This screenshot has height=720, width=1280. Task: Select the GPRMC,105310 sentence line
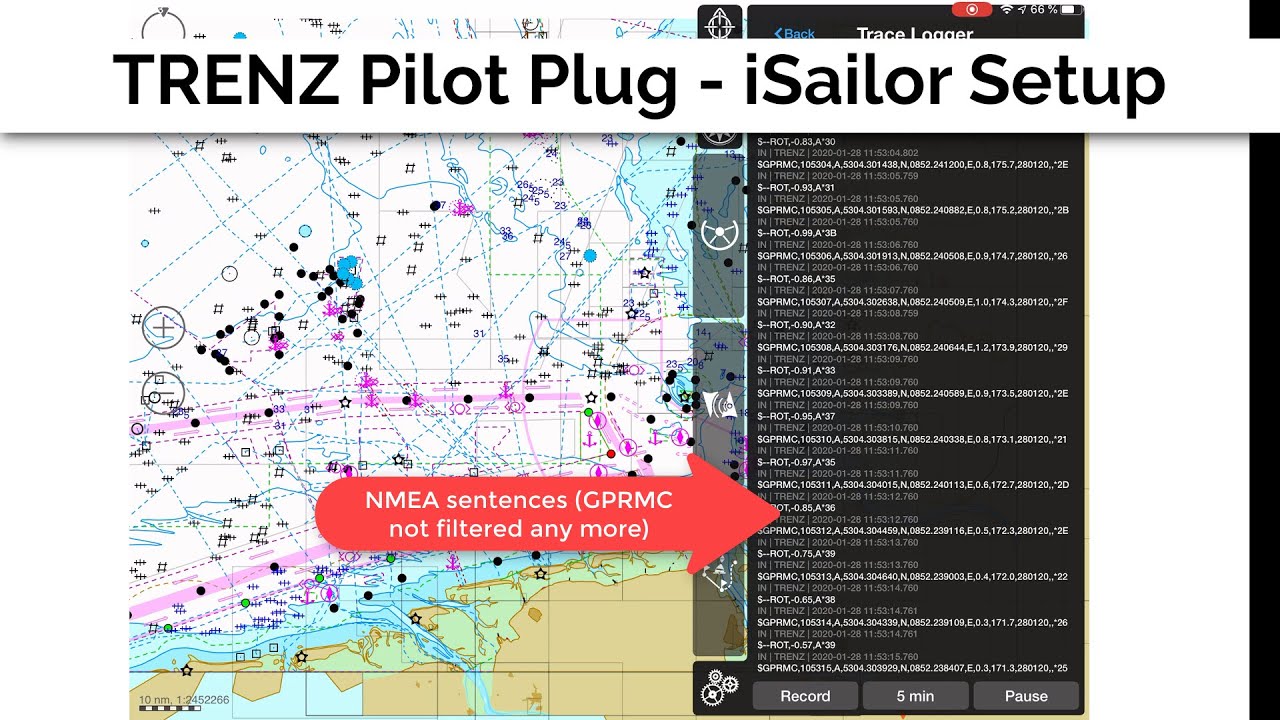[x=912, y=439]
